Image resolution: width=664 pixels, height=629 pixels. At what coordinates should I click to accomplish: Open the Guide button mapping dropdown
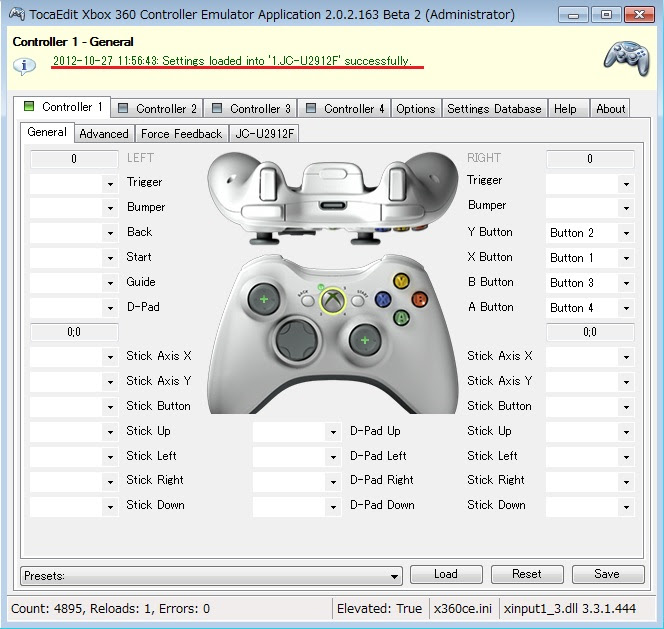point(74,283)
